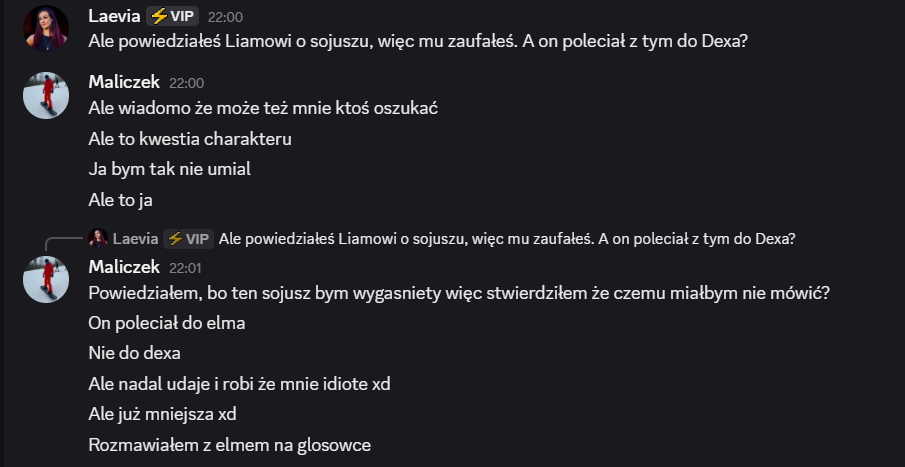
Task: Jump to the original message via the reply preview text
Action: coord(506,238)
